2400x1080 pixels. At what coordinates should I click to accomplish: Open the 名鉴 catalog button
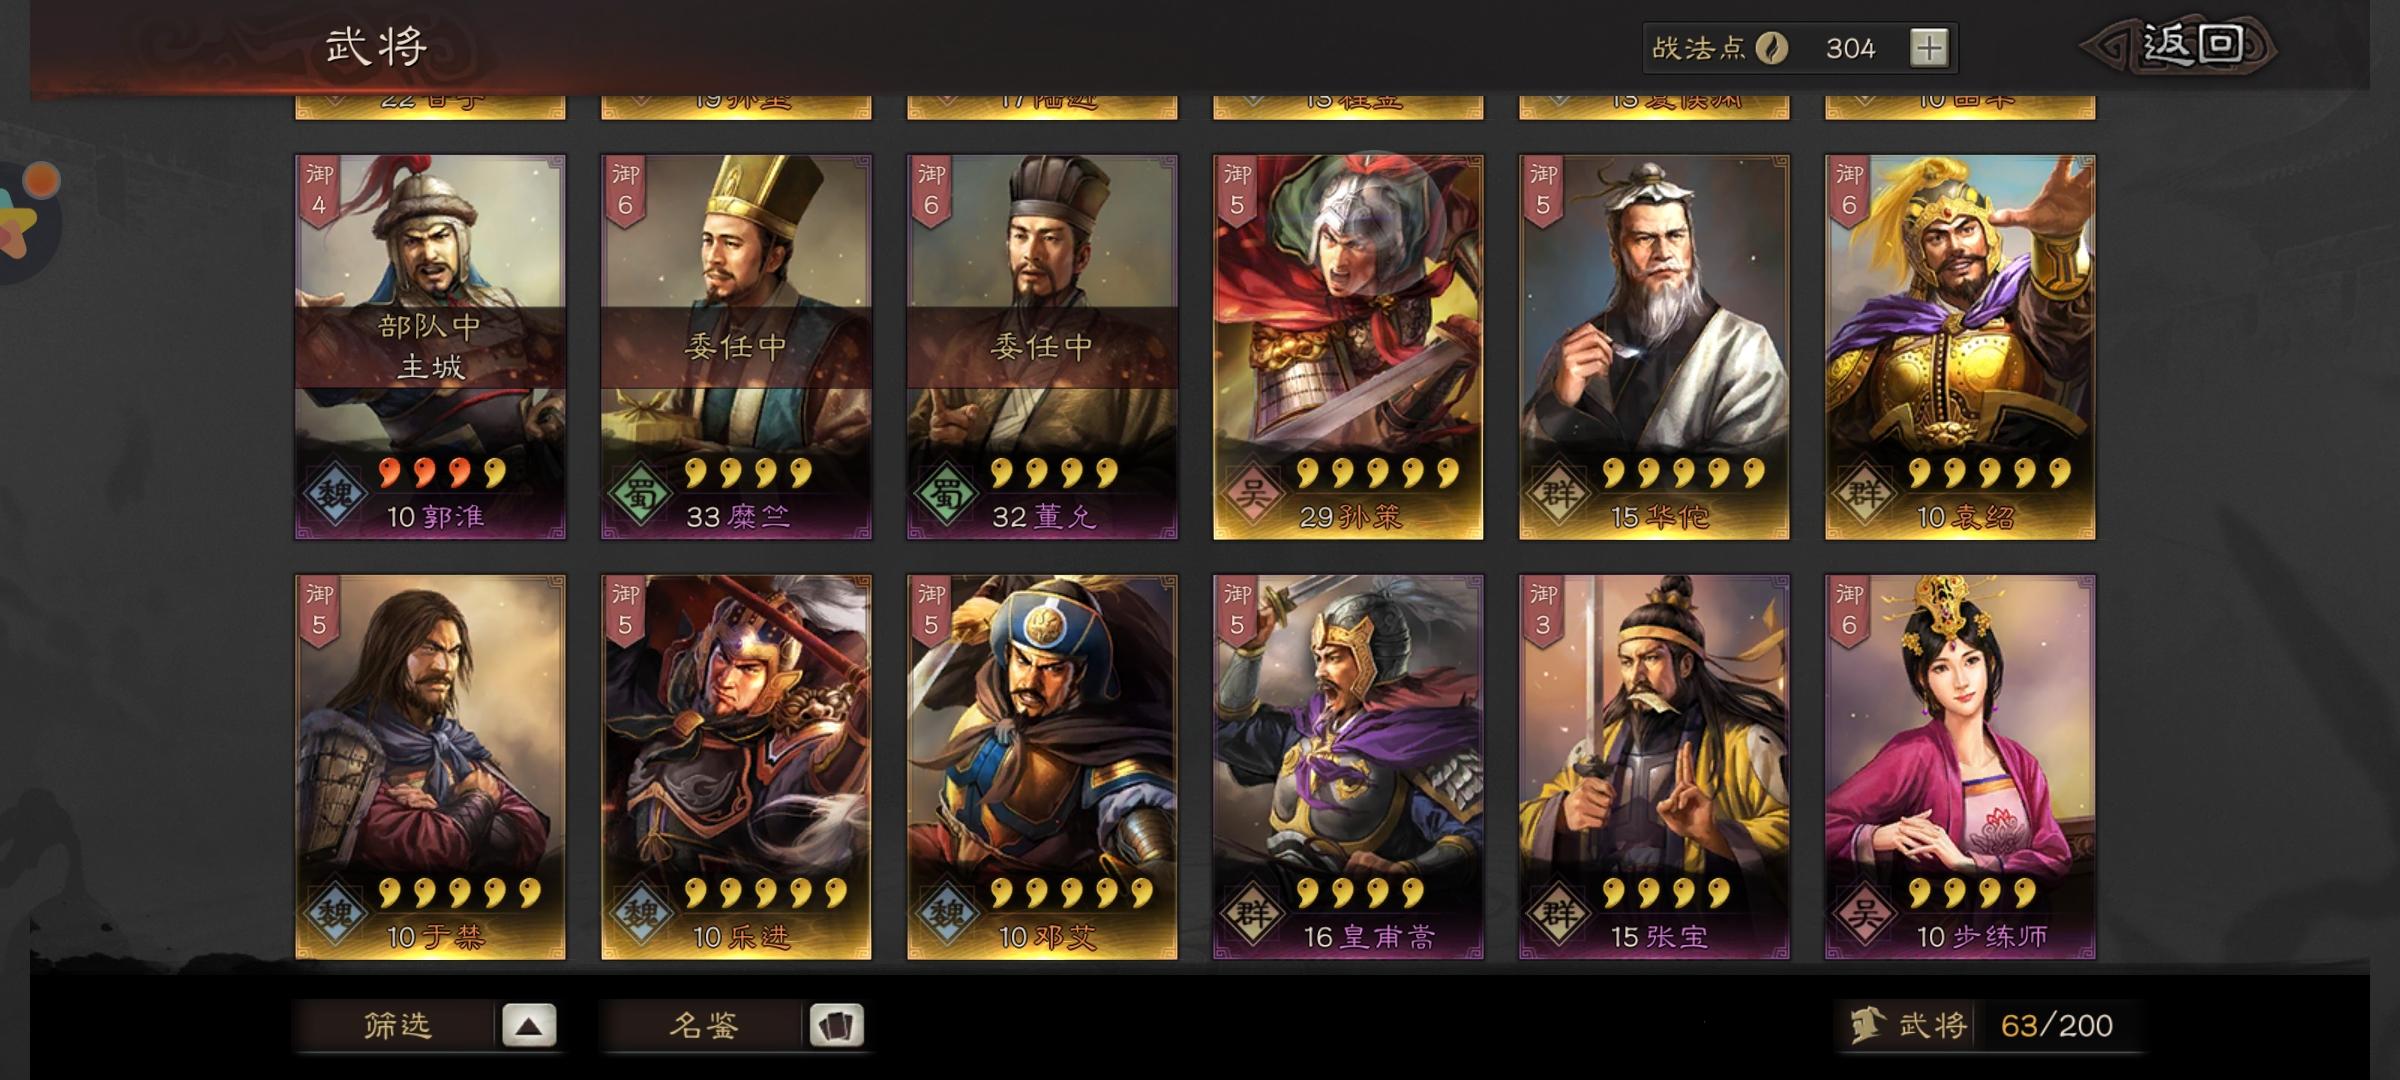point(703,1025)
